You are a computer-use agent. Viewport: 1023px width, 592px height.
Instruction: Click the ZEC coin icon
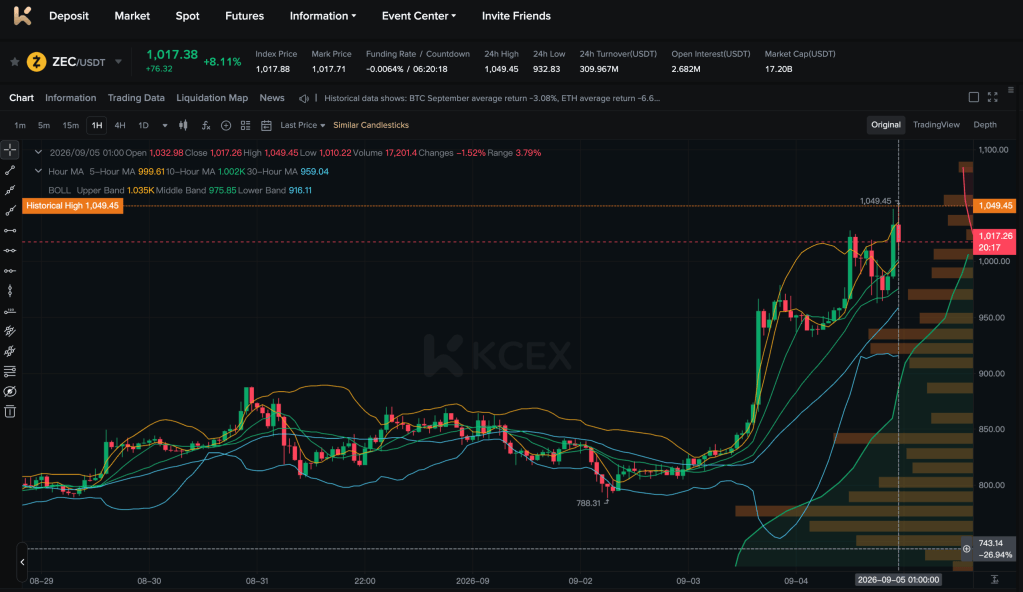point(37,62)
